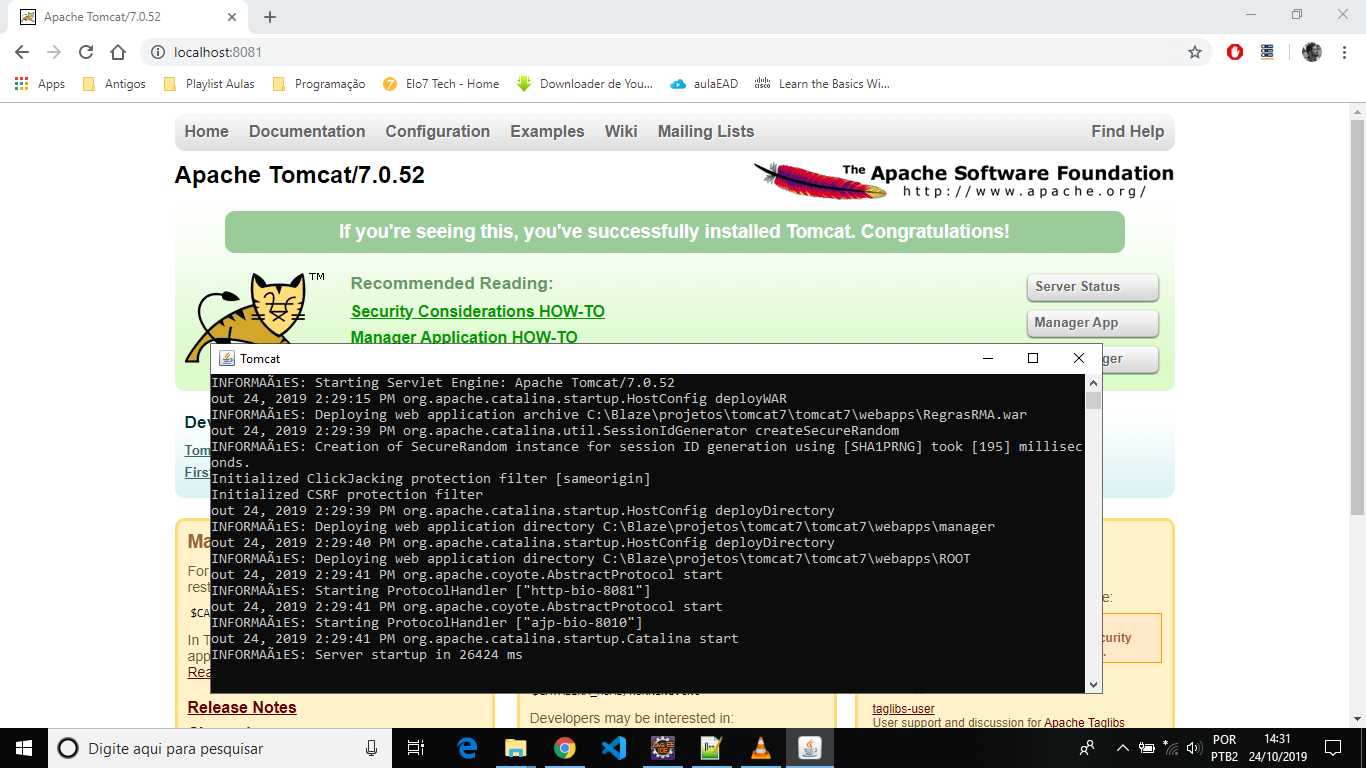This screenshot has width=1366, height=768.
Task: Open the Java EE IDE taskbar icon
Action: click(x=663, y=747)
